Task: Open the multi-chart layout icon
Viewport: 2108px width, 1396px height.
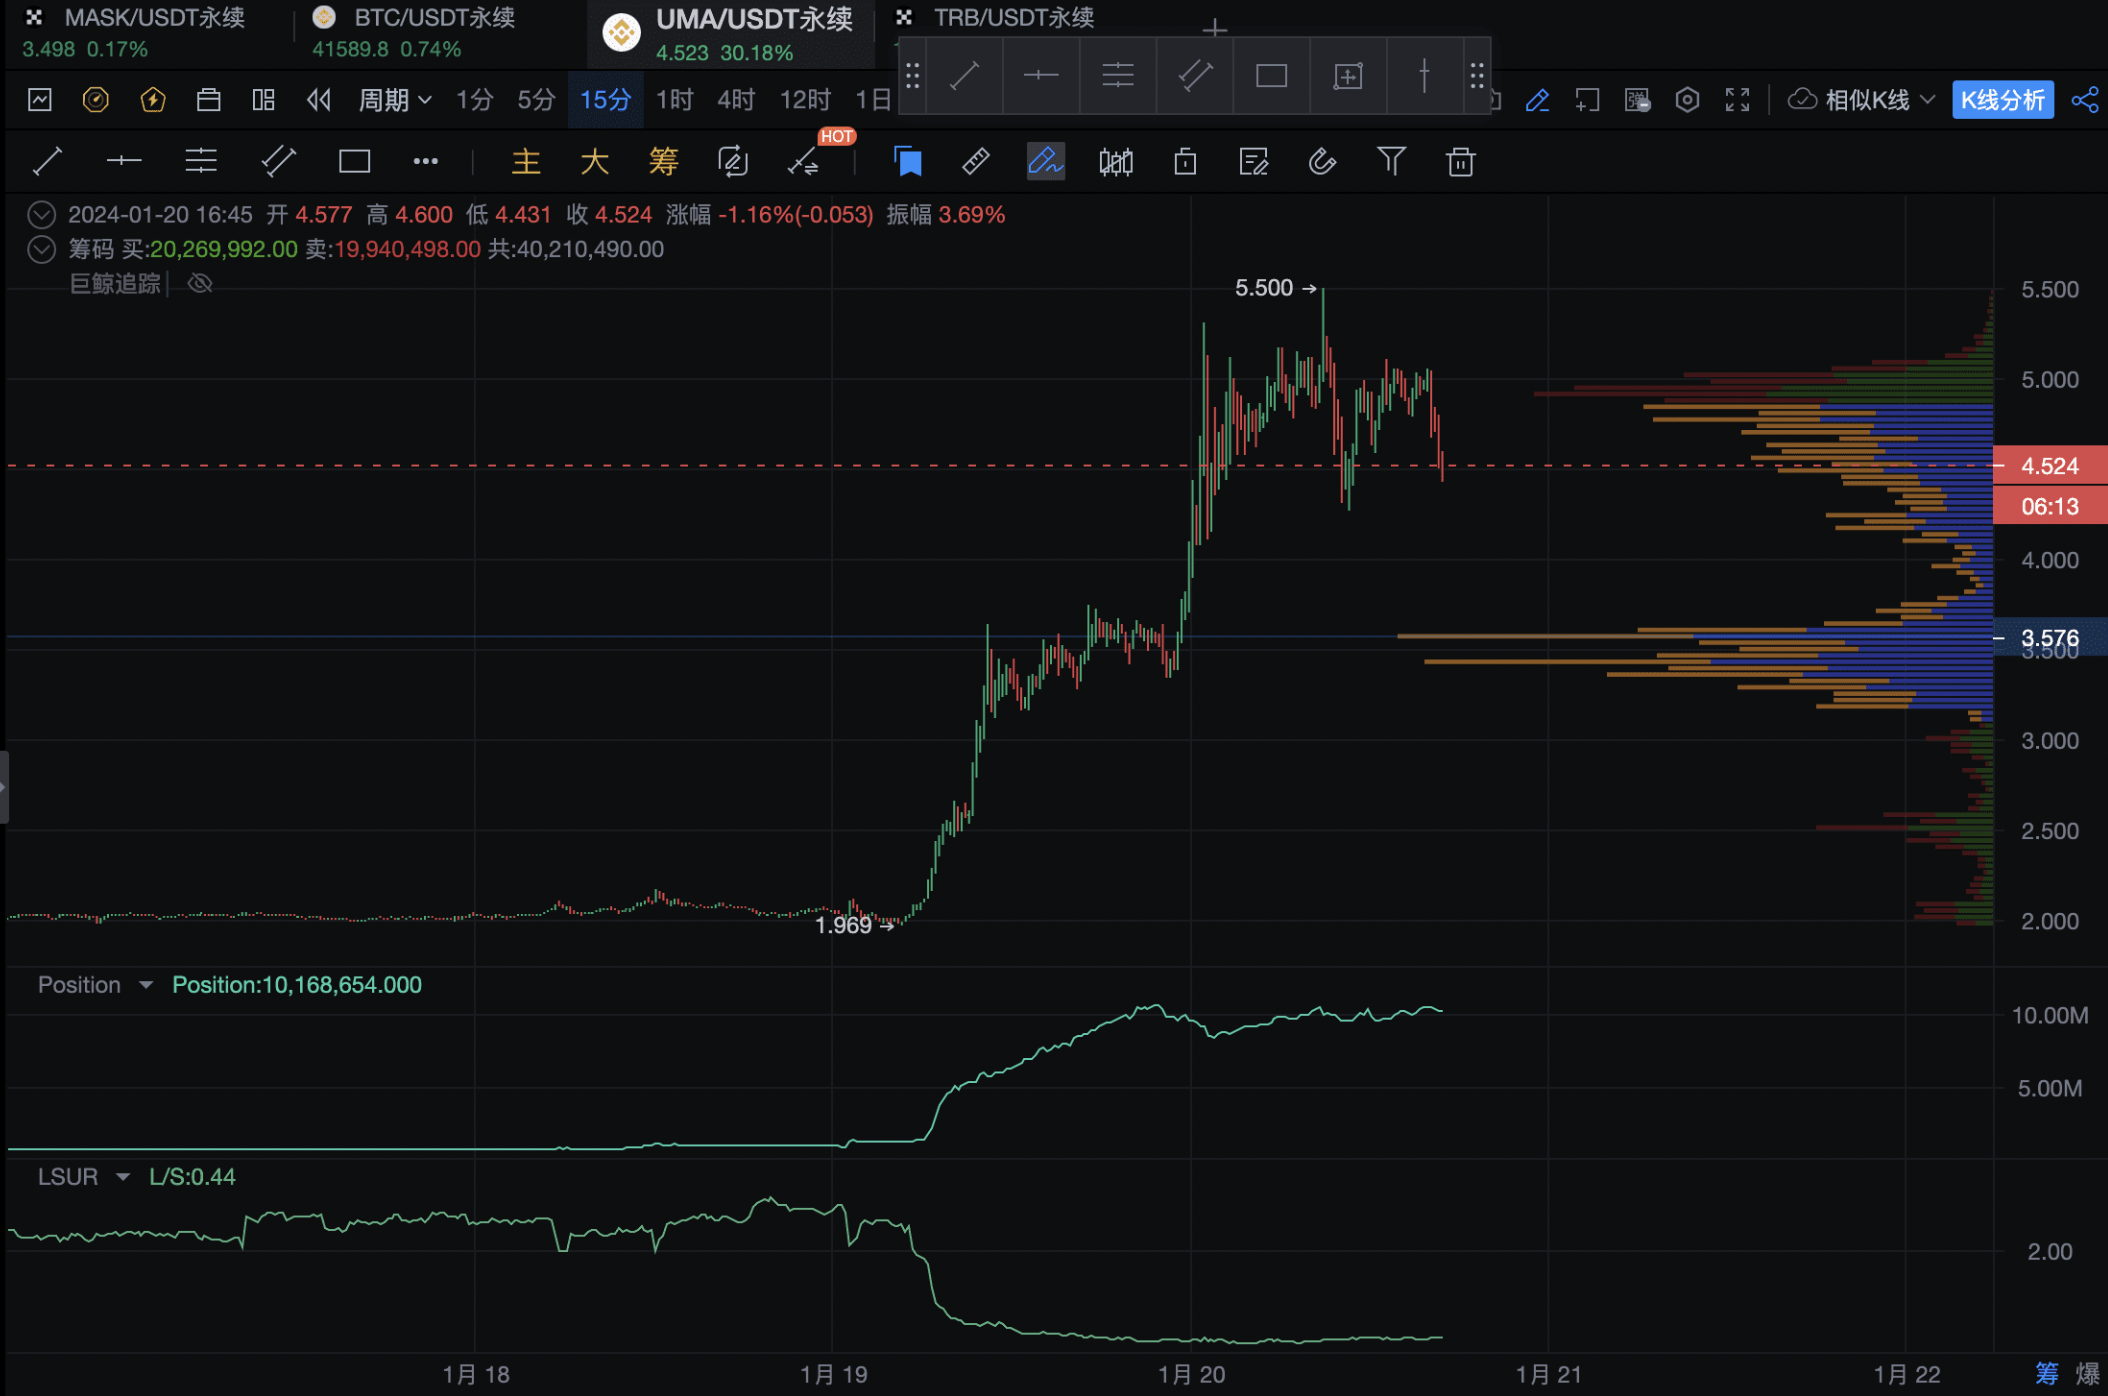Action: point(264,100)
